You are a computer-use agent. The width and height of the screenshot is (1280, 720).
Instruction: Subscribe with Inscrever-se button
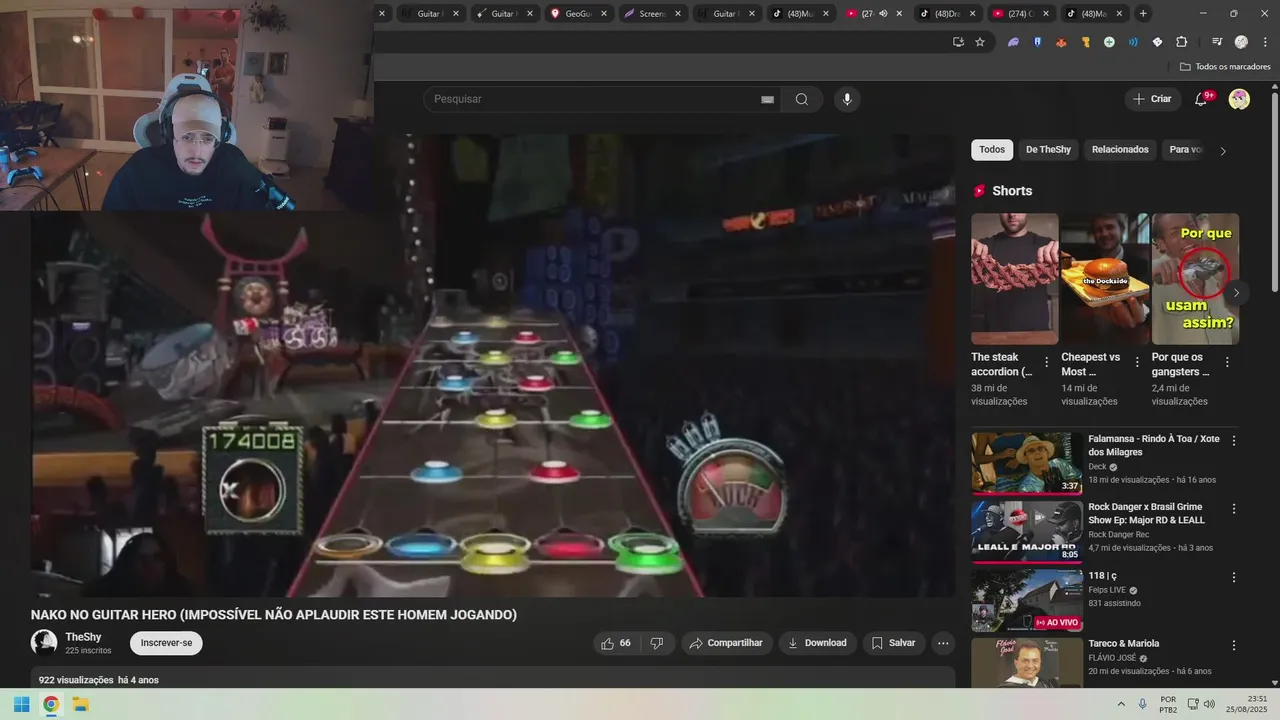[x=166, y=643]
